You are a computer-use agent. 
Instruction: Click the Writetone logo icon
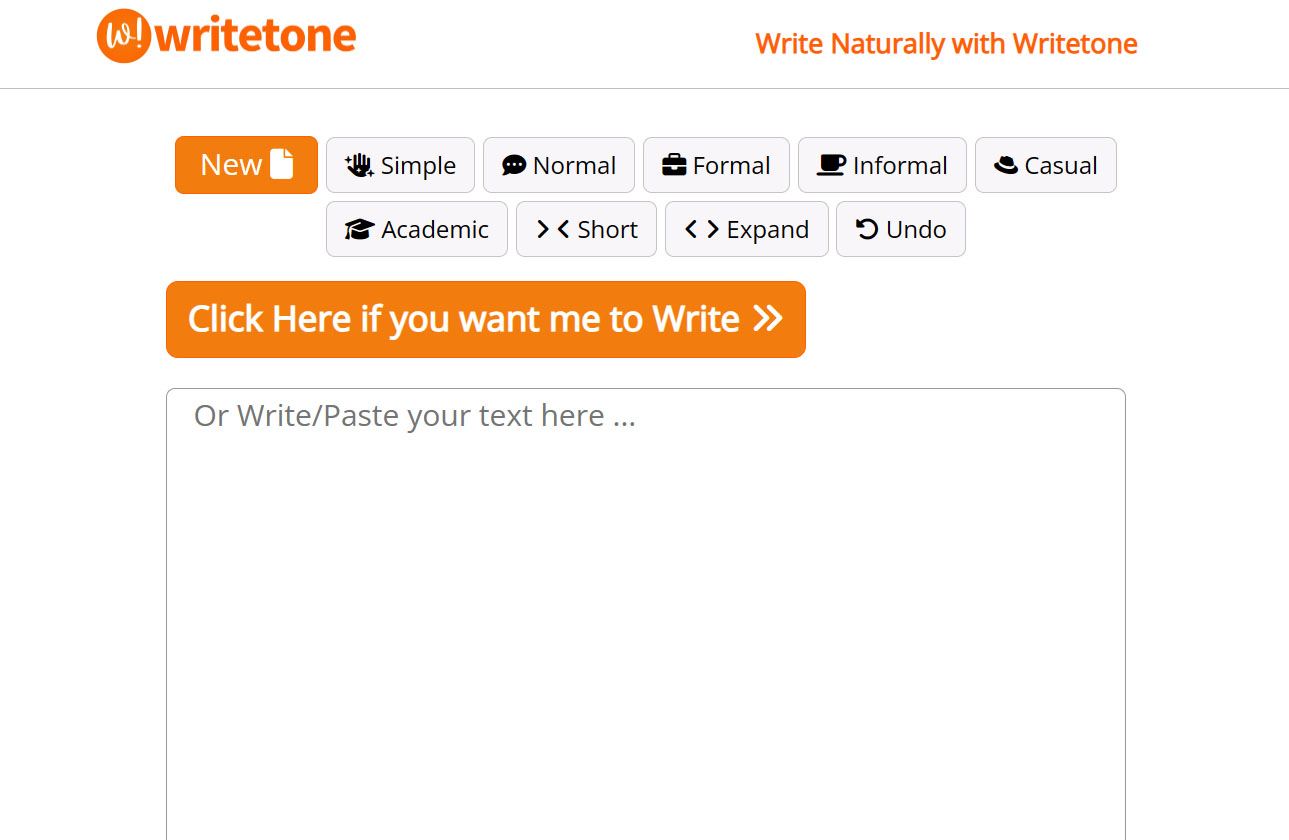[x=123, y=36]
